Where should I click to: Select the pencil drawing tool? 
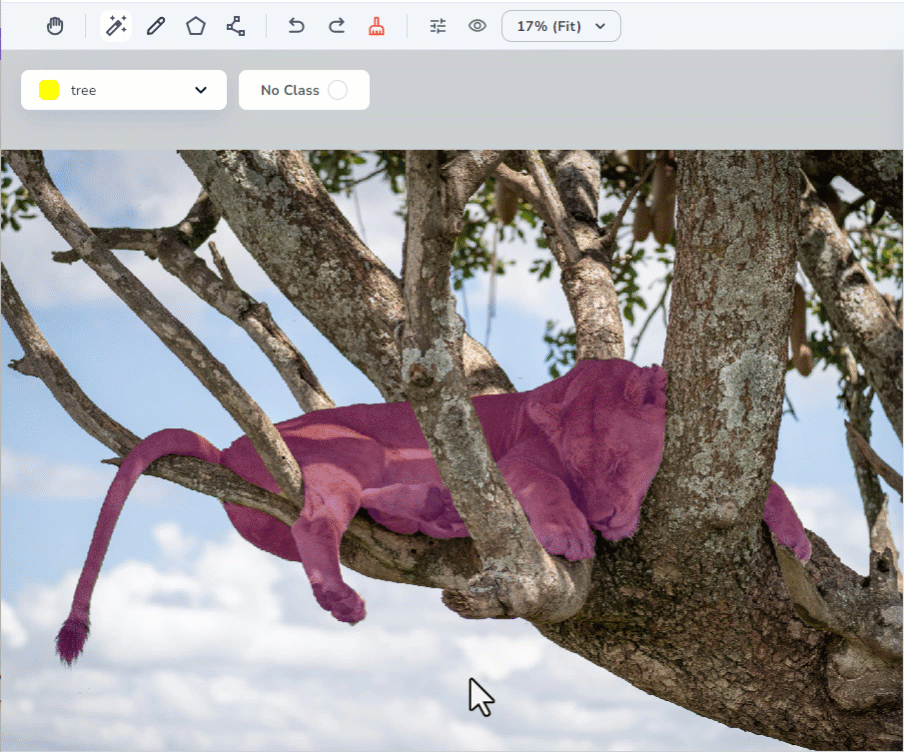156,26
